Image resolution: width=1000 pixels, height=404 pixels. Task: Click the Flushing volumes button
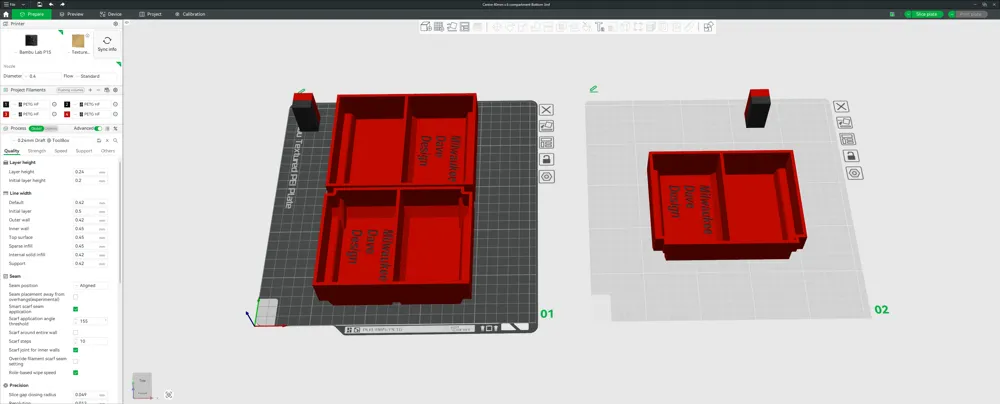point(70,90)
